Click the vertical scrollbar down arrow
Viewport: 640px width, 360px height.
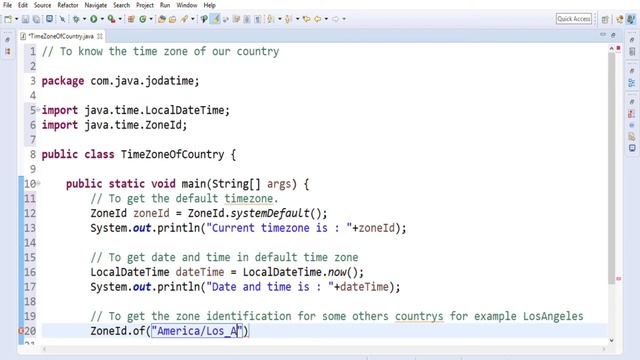coord(611,340)
